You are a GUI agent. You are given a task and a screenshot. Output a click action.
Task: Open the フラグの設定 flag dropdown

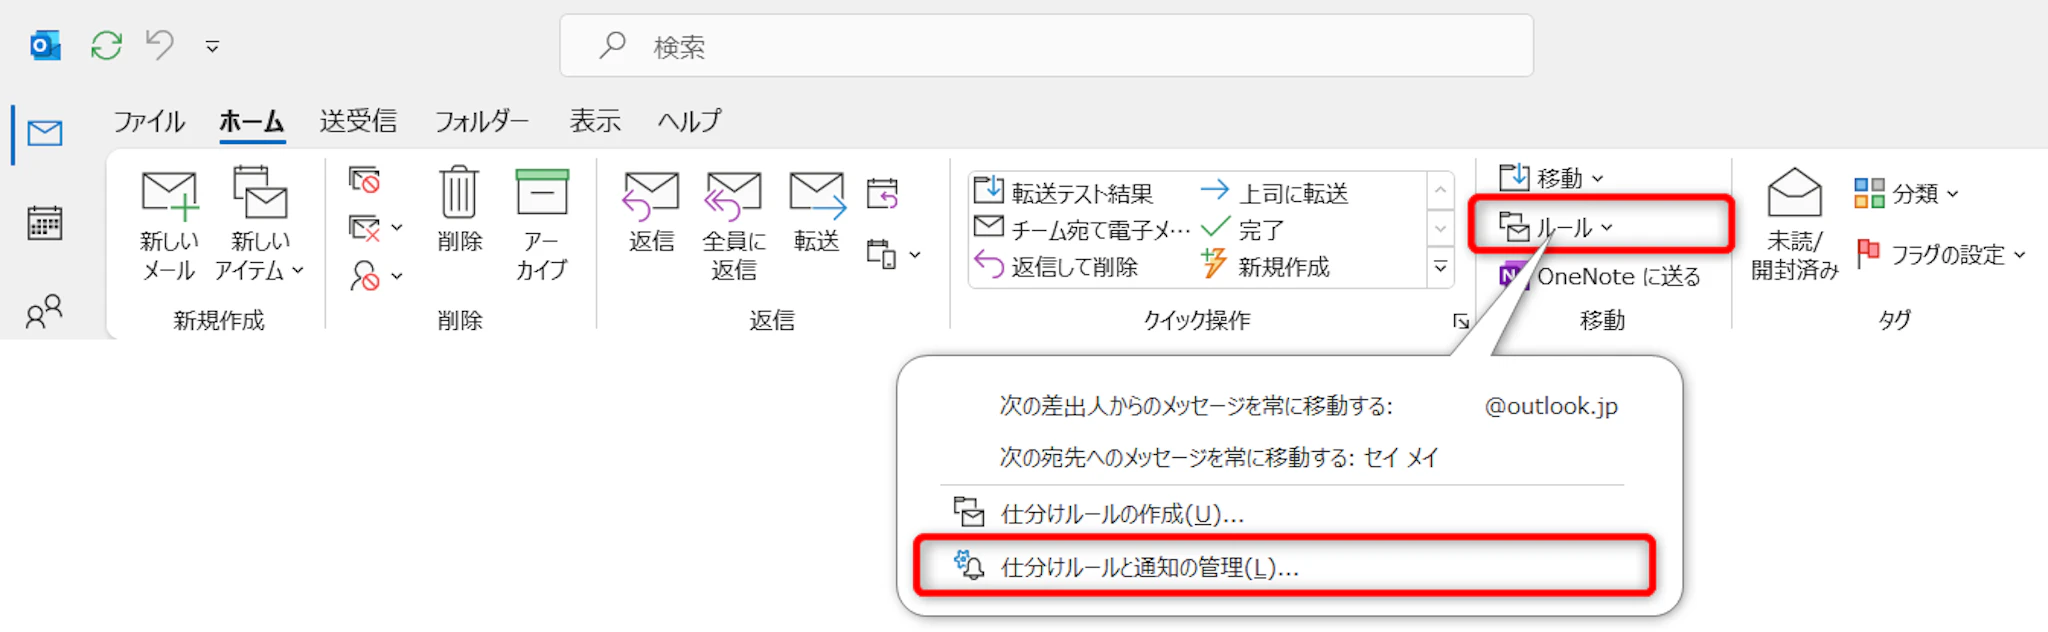(x=1940, y=254)
